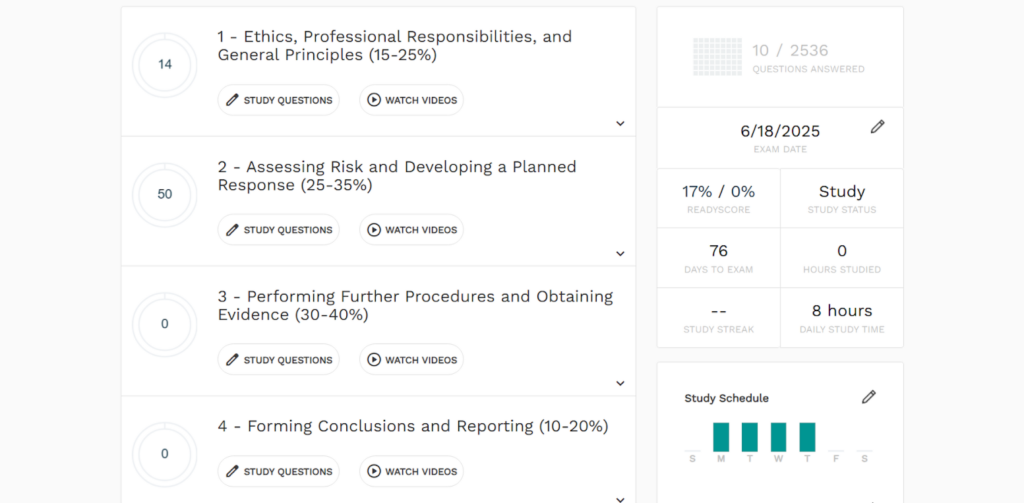This screenshot has width=1024, height=503.
Task: Click the pencil icon in Assessing Risk Study Questions
Action: coord(233,230)
